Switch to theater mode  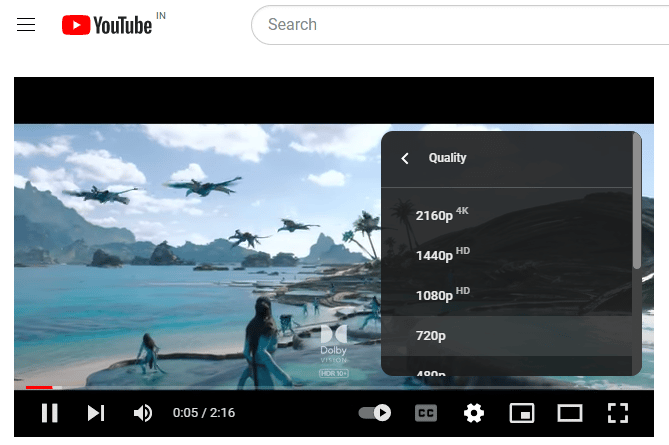coord(570,413)
